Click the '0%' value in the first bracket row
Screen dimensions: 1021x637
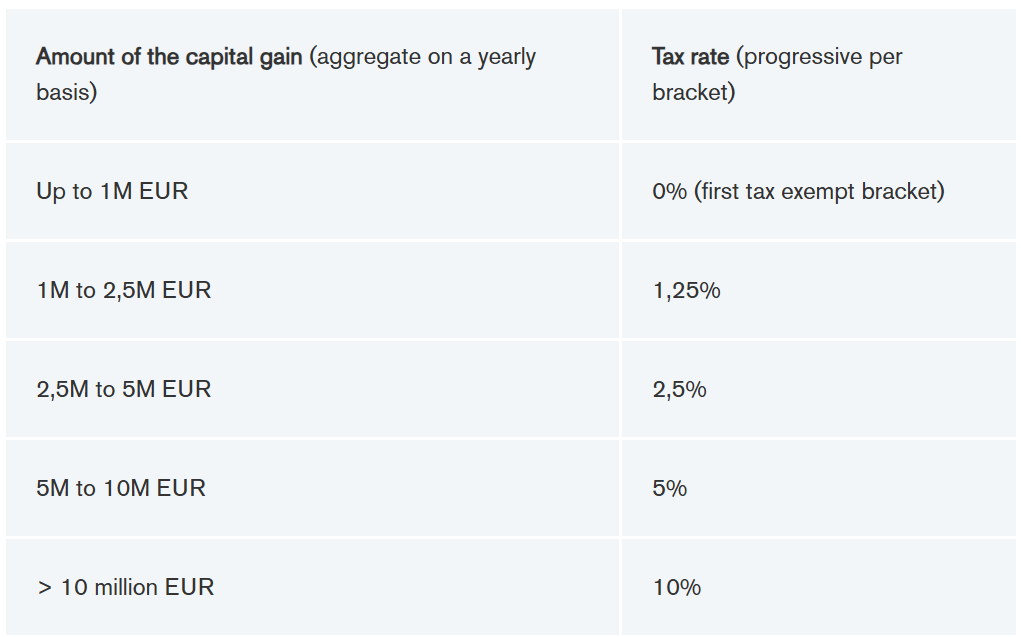pyautogui.click(x=669, y=191)
